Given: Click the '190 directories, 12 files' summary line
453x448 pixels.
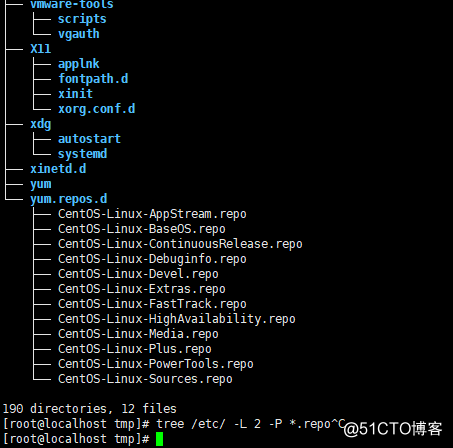Looking at the screenshot, I should 90,409.
